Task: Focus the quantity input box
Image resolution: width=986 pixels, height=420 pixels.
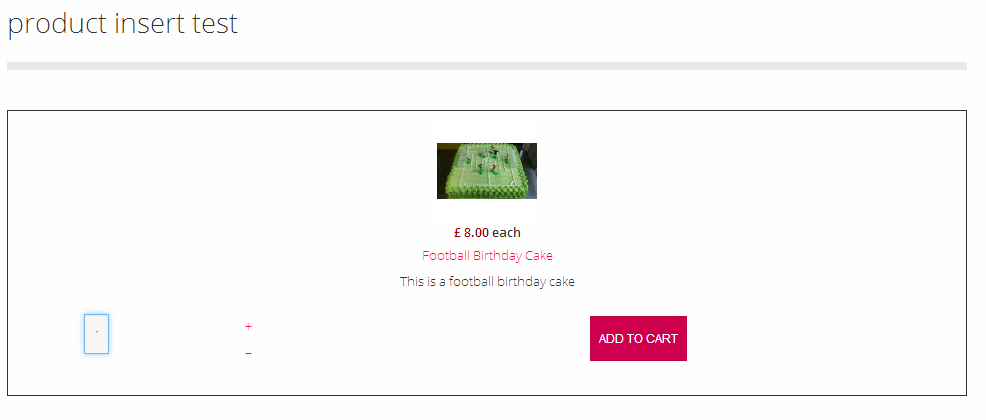Action: coord(97,334)
